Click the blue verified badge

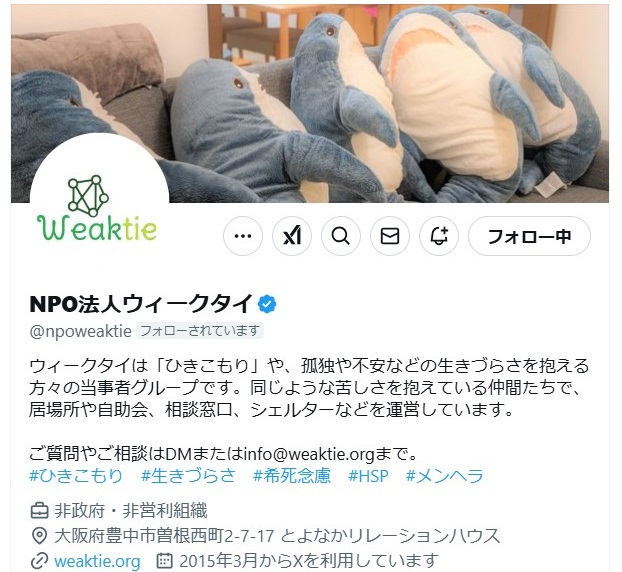click(267, 304)
